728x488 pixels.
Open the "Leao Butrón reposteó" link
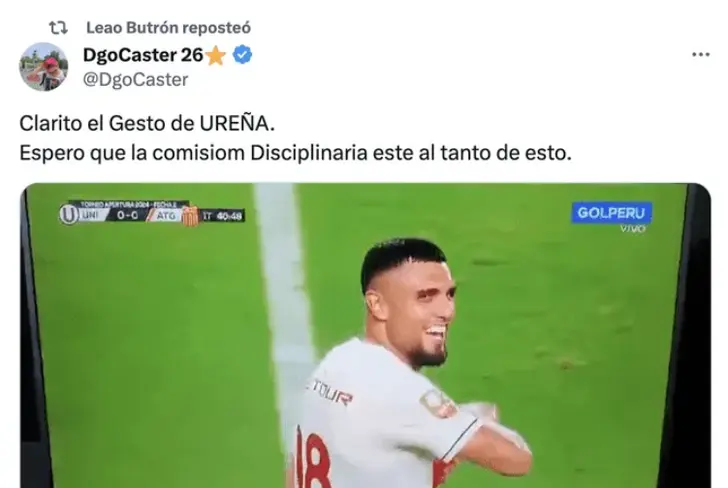click(x=168, y=28)
